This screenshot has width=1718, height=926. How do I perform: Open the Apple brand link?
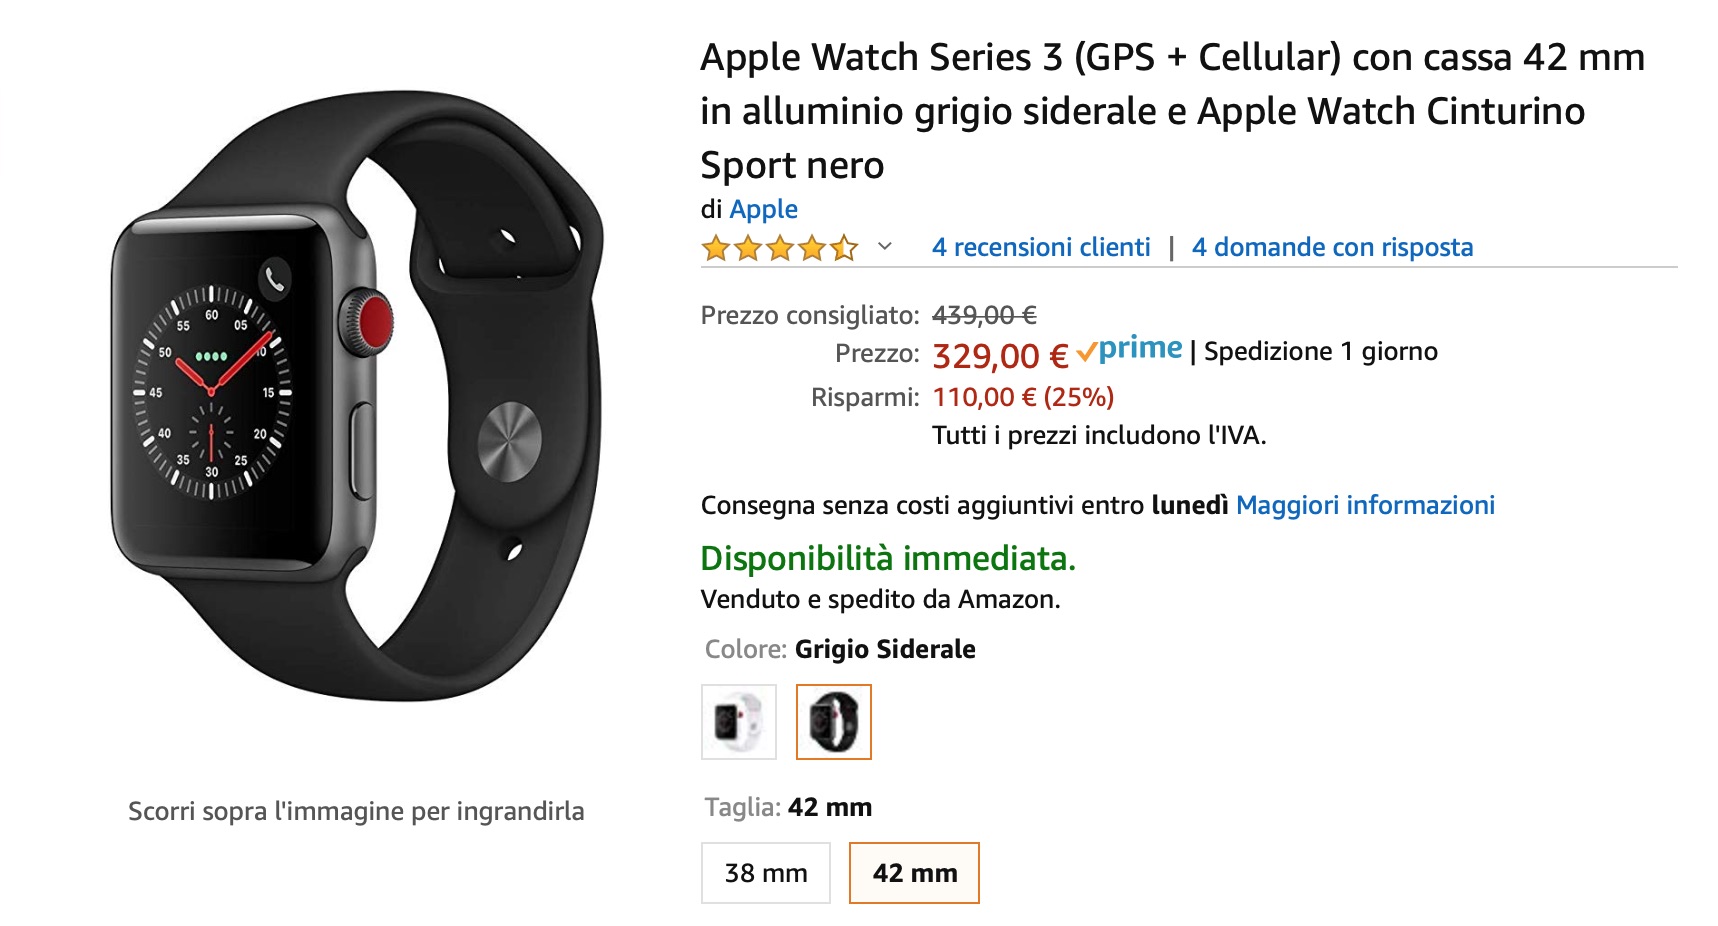coord(763,210)
